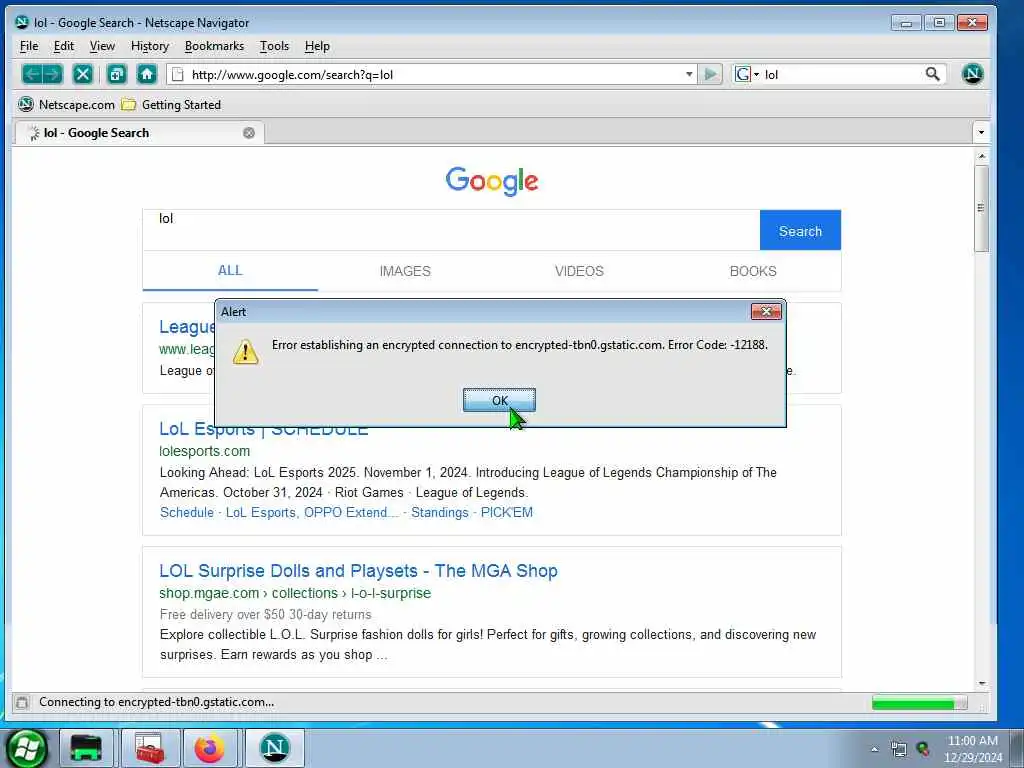
Task: Stop page loading with X button
Action: point(83,74)
